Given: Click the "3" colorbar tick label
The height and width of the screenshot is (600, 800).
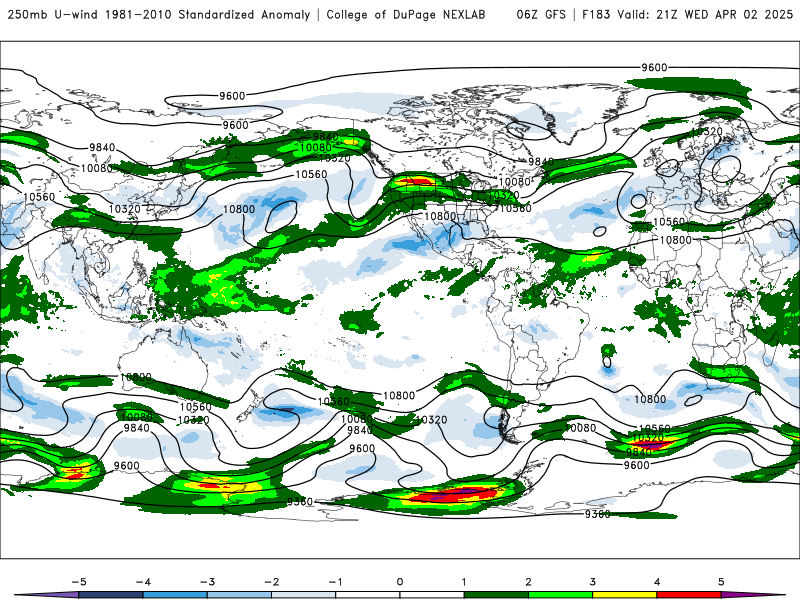Looking at the screenshot, I should coord(592,582).
